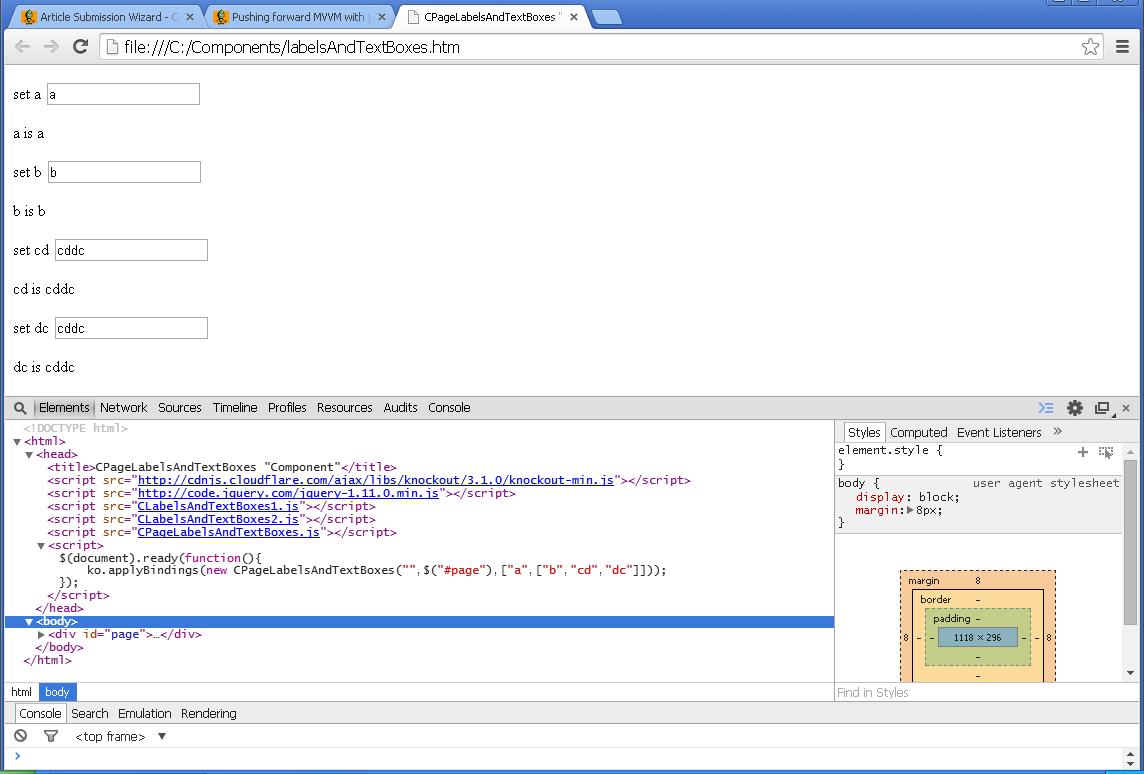Viewport: 1144px width, 774px height.
Task: Select the Styles sidebar tab
Action: click(x=864, y=433)
